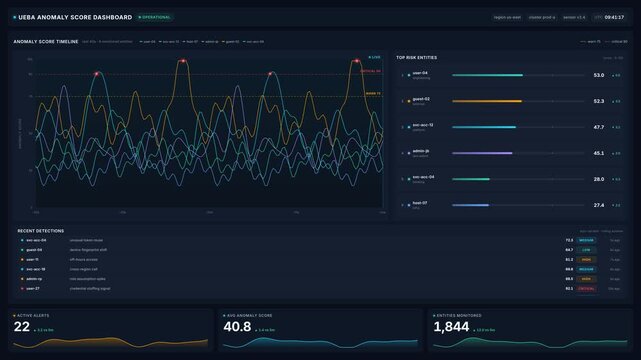Screen dimensions: 641x360
Task: Click the CRITICAL severity badge
Action: (x=586, y=288)
